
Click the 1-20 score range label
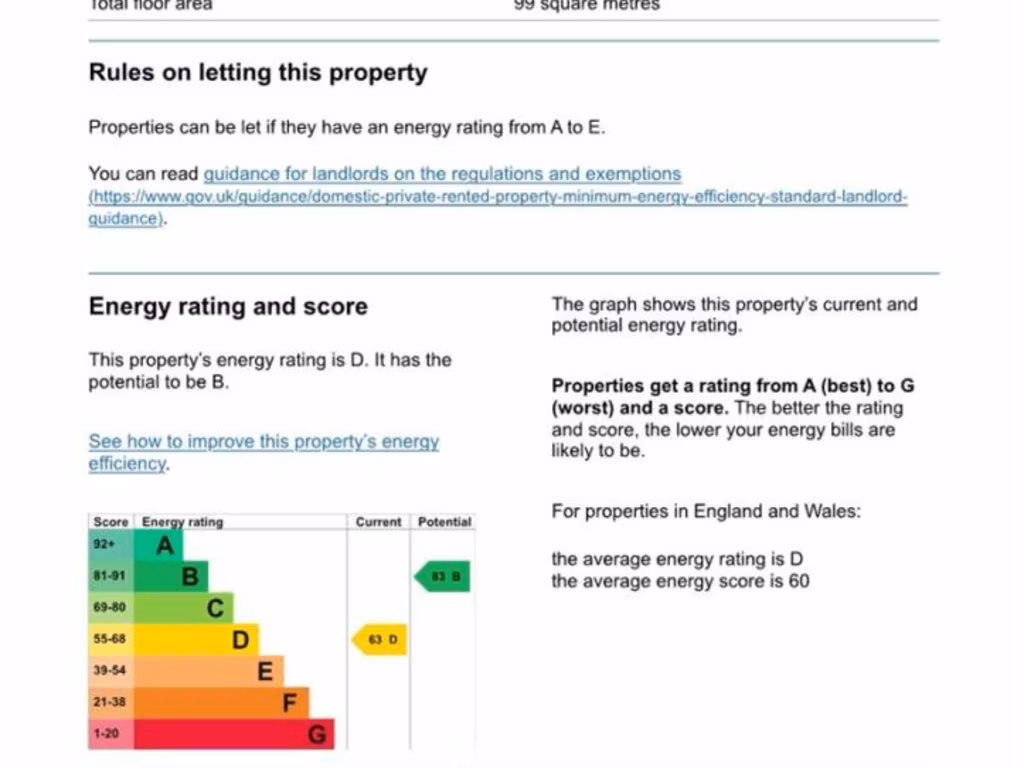106,734
